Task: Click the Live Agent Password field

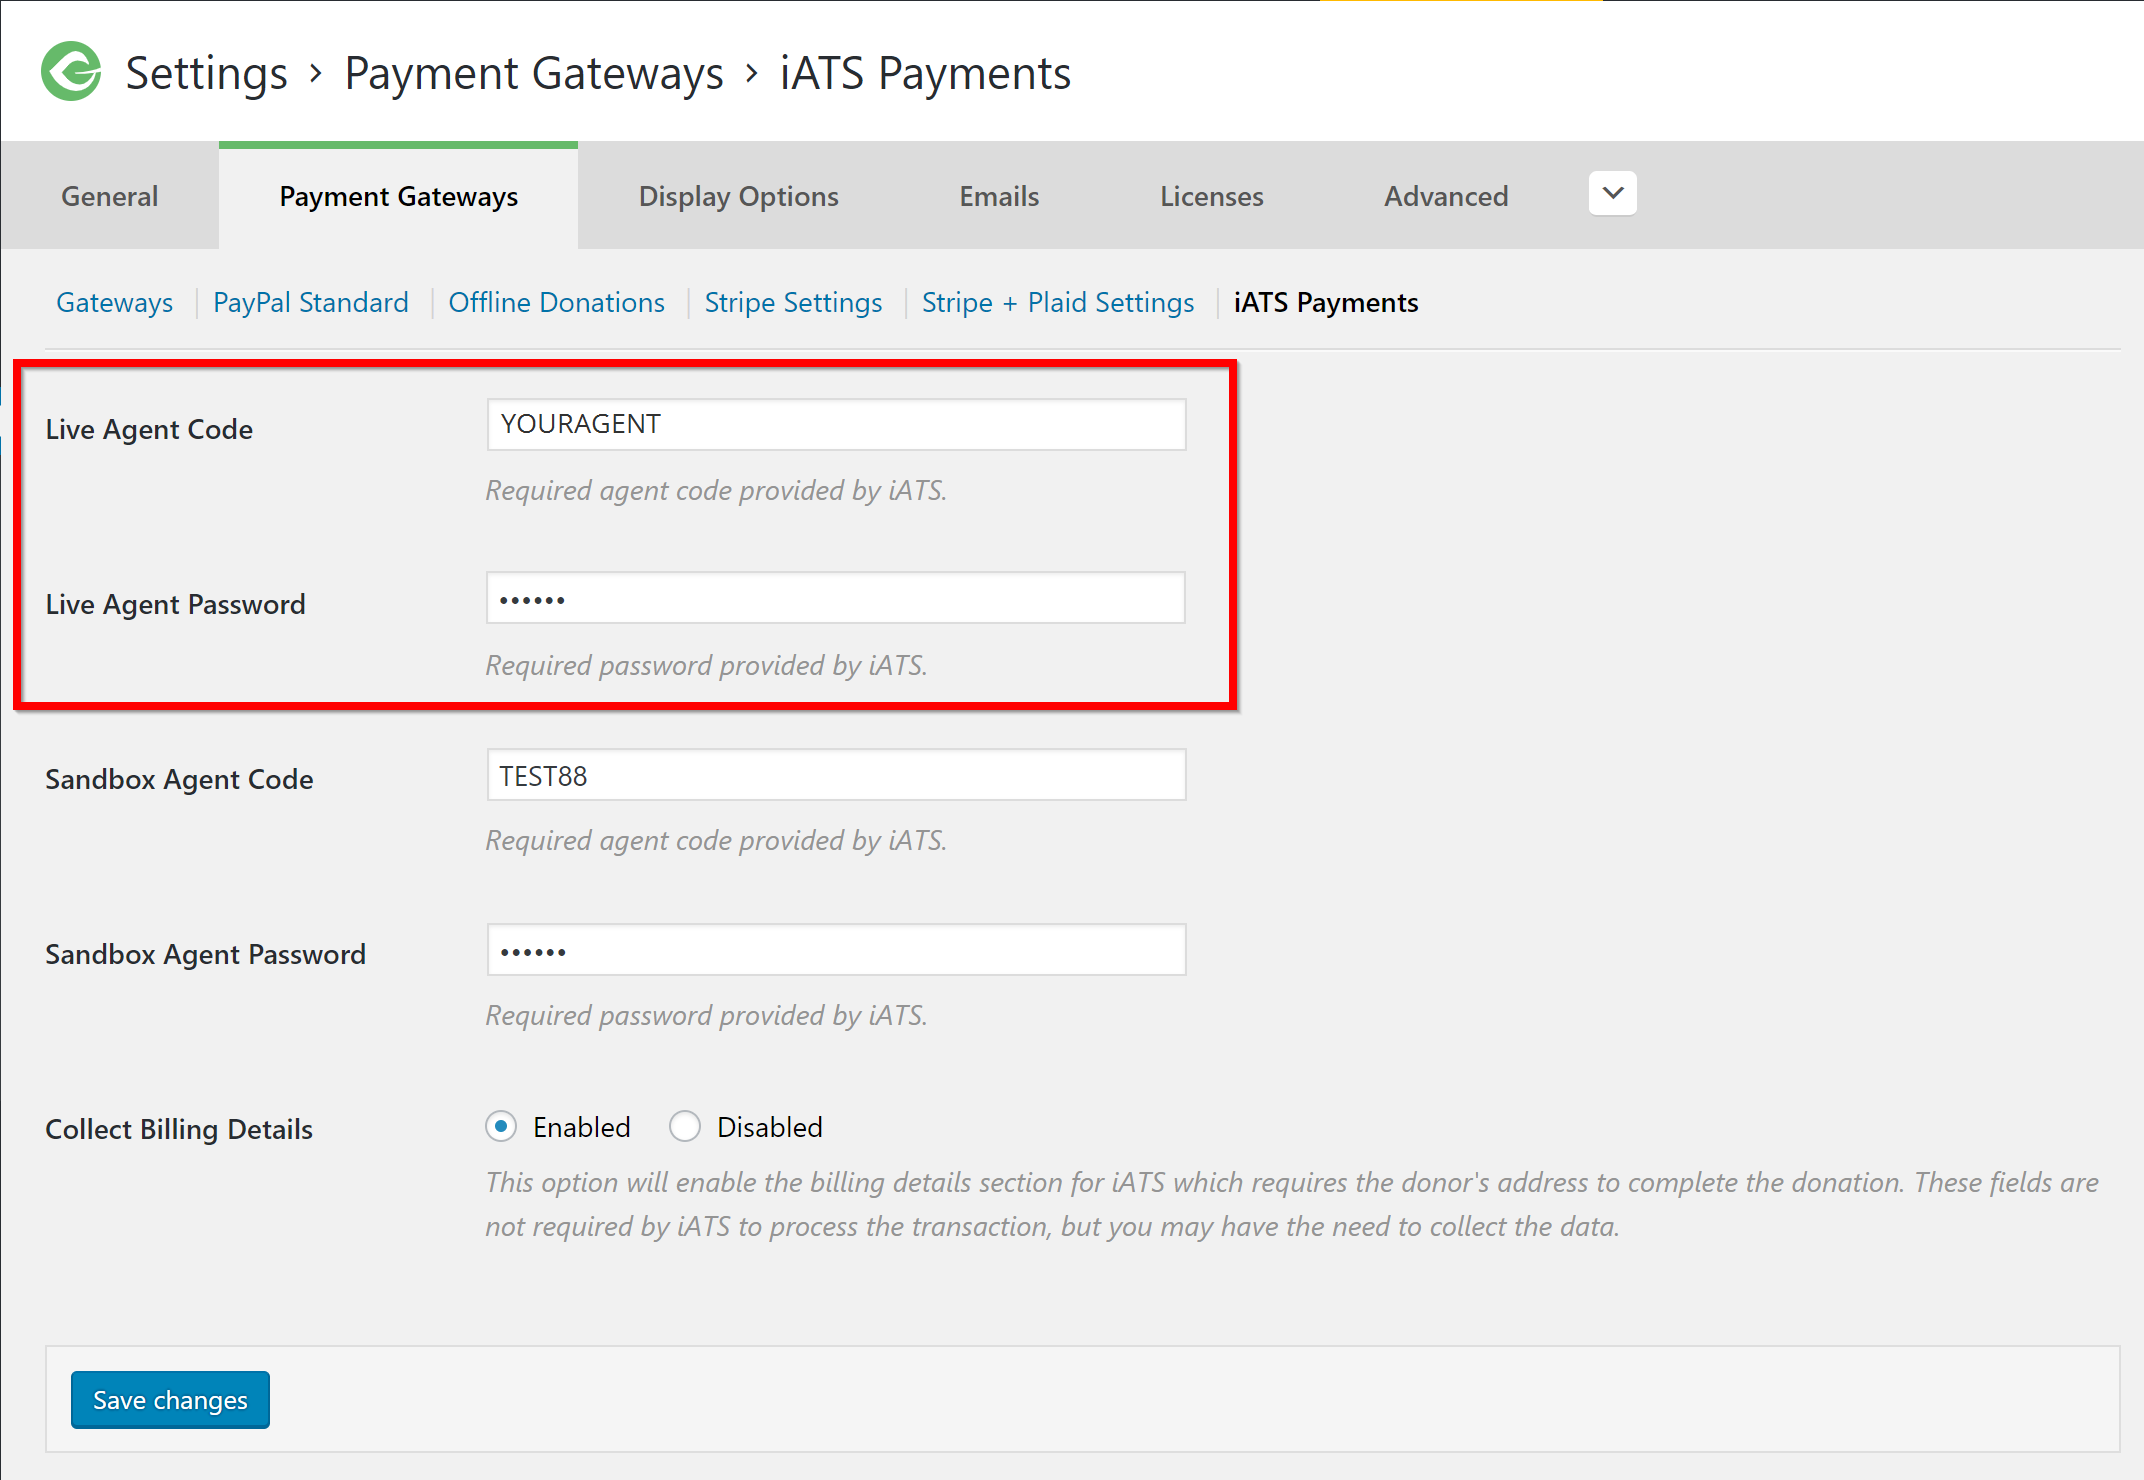Action: (836, 598)
